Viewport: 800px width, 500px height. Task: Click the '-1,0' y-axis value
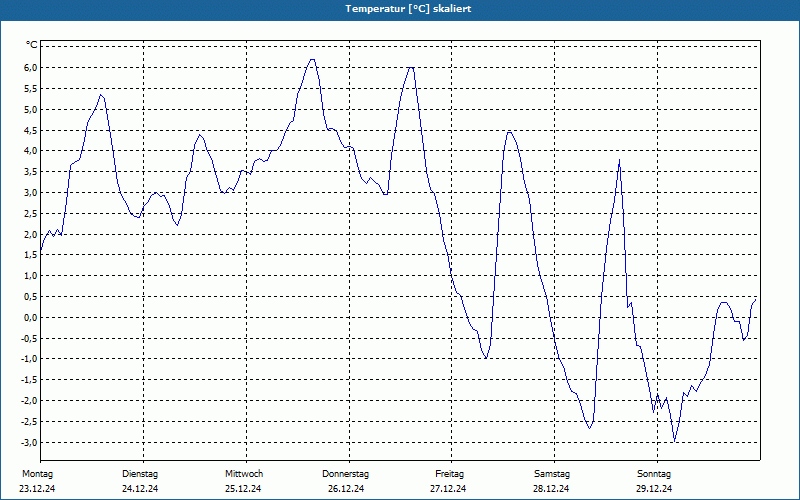(x=29, y=359)
